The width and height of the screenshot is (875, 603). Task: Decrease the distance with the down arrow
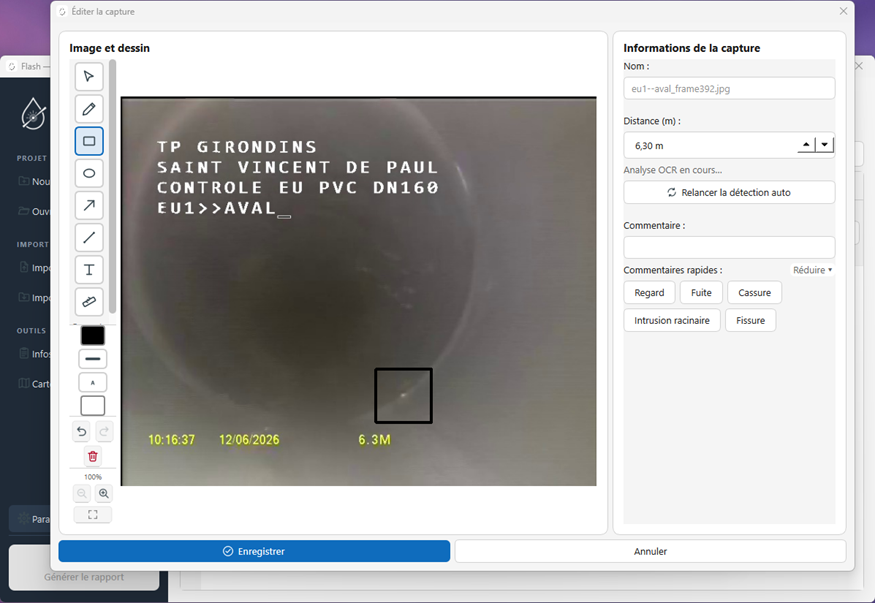pos(824,145)
